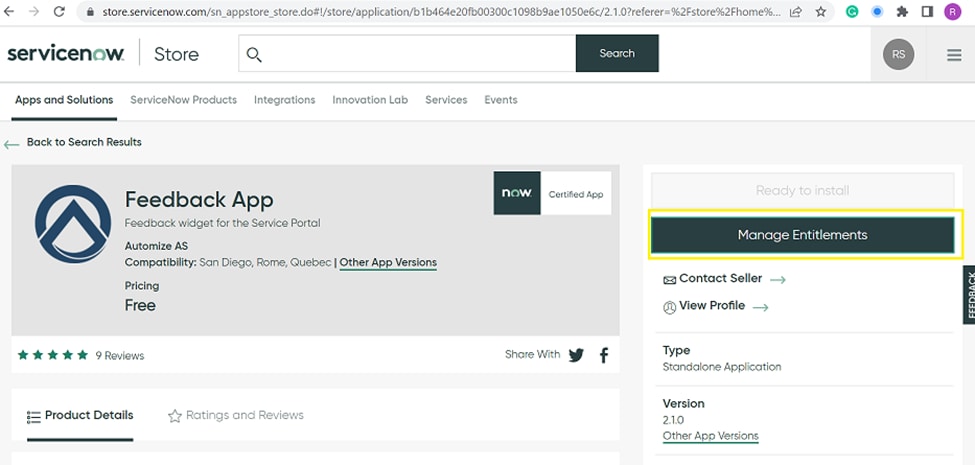
Task: Click the hamburger menu icon
Action: (x=953, y=55)
